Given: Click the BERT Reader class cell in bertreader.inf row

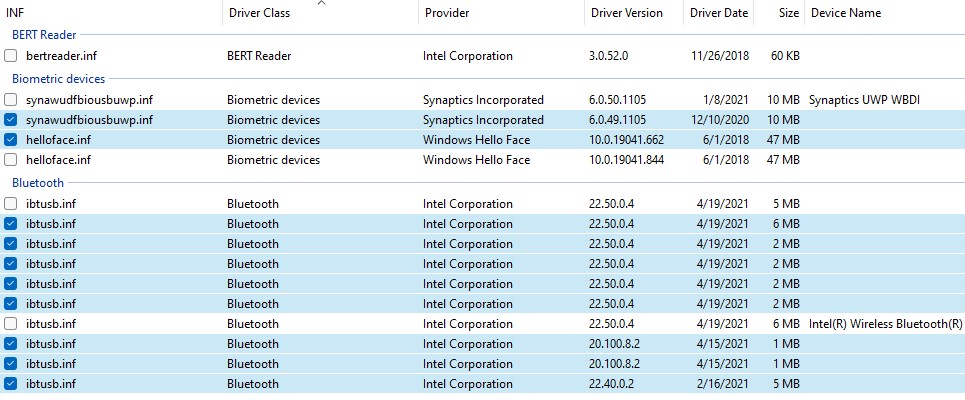Looking at the screenshot, I should click(x=259, y=56).
